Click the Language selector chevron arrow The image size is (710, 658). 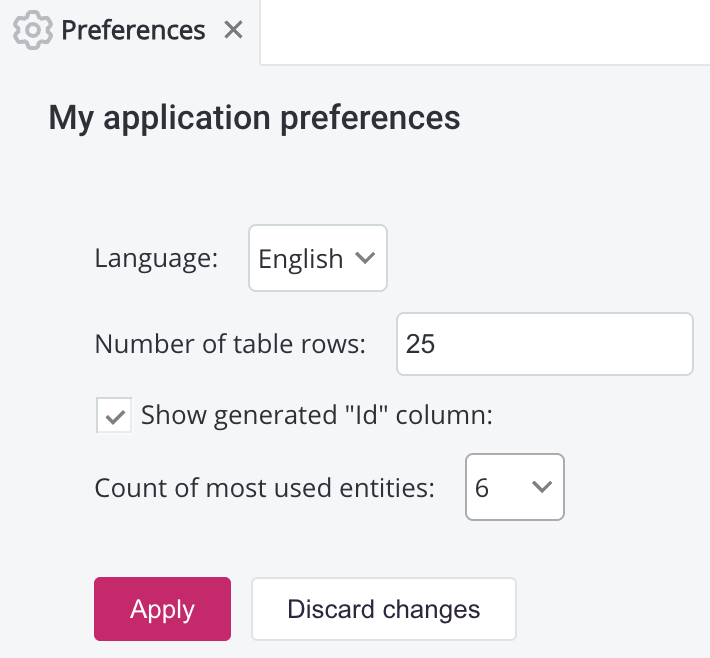(x=365, y=258)
